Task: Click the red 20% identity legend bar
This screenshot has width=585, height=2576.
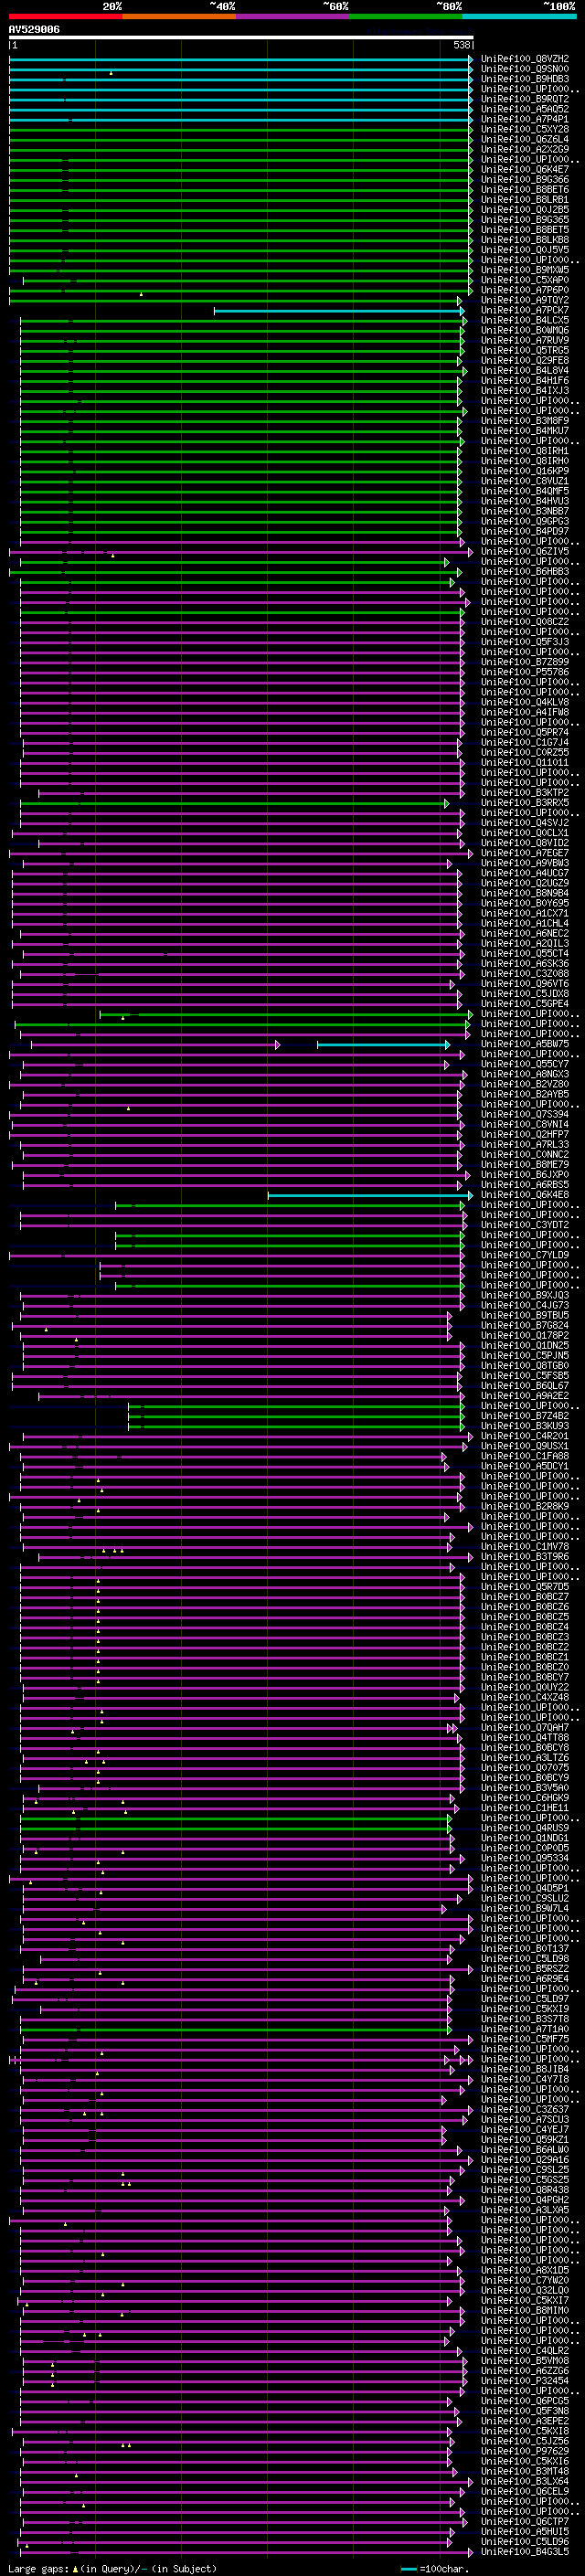Action: pyautogui.click(x=65, y=16)
